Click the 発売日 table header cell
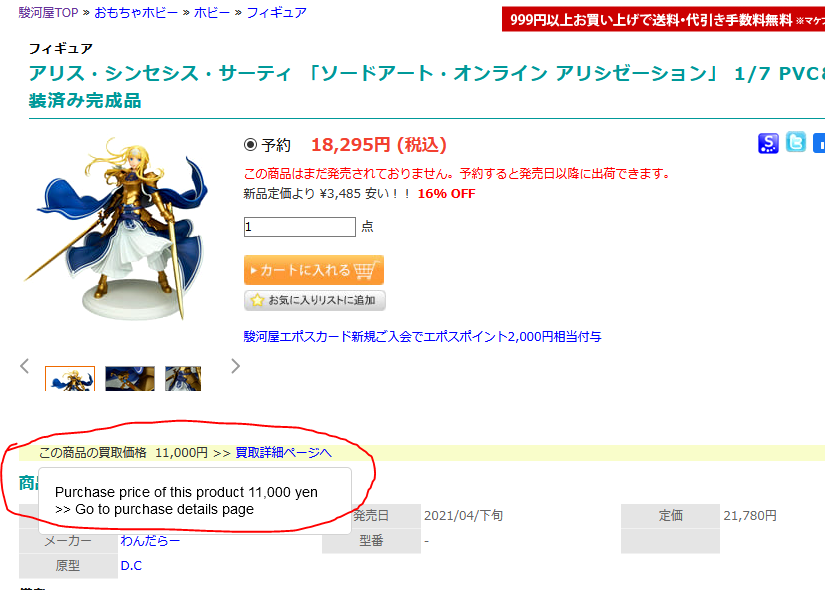The image size is (825, 590). [371, 516]
